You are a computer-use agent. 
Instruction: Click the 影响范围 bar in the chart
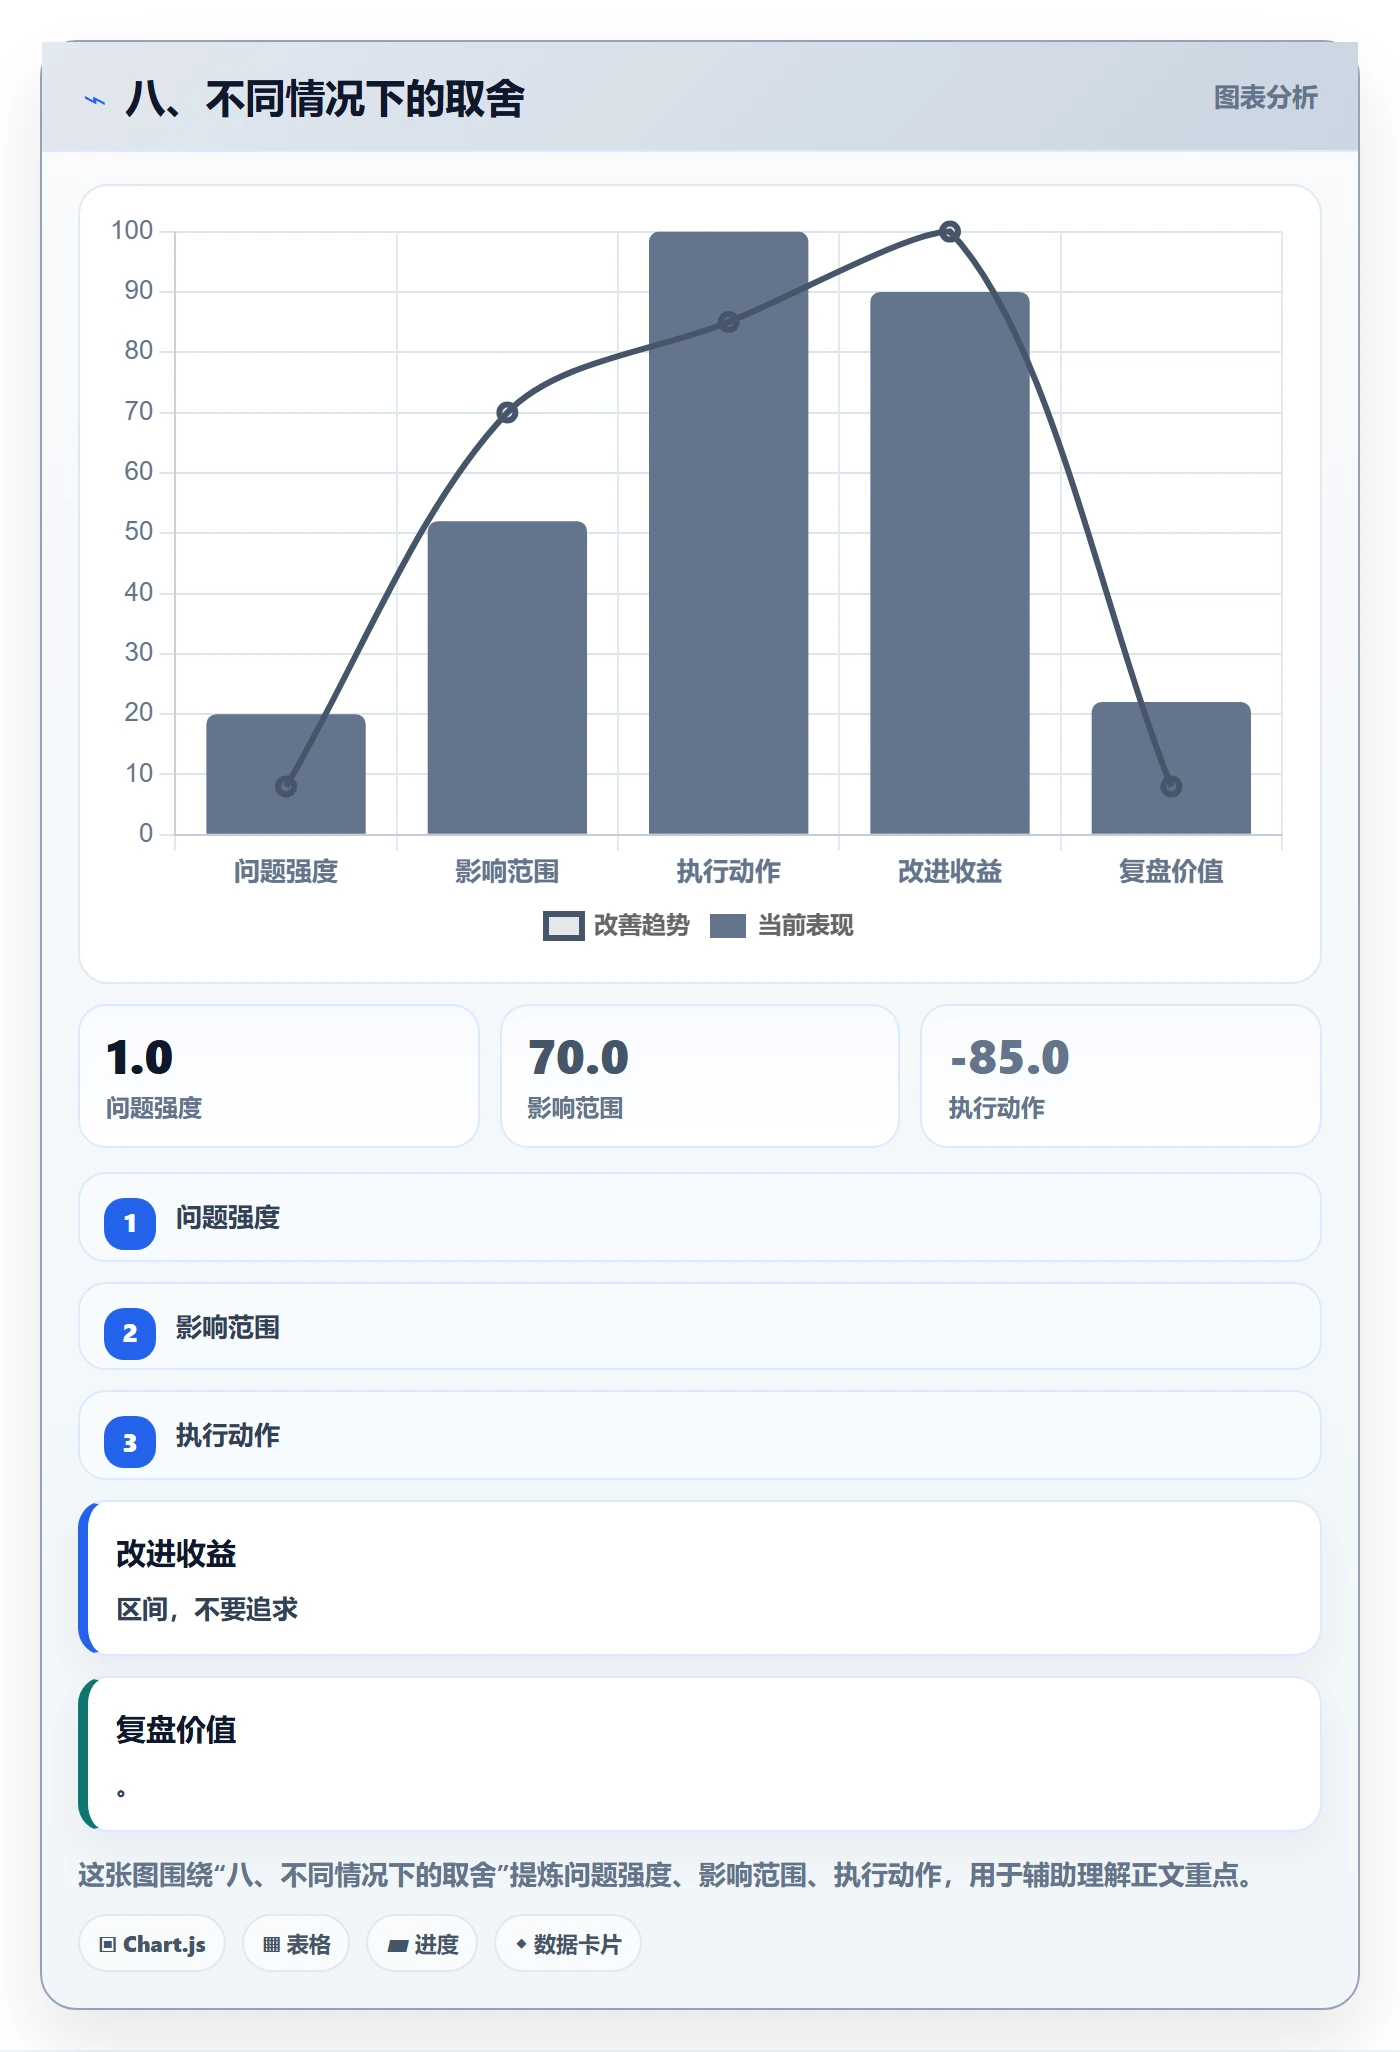click(507, 678)
